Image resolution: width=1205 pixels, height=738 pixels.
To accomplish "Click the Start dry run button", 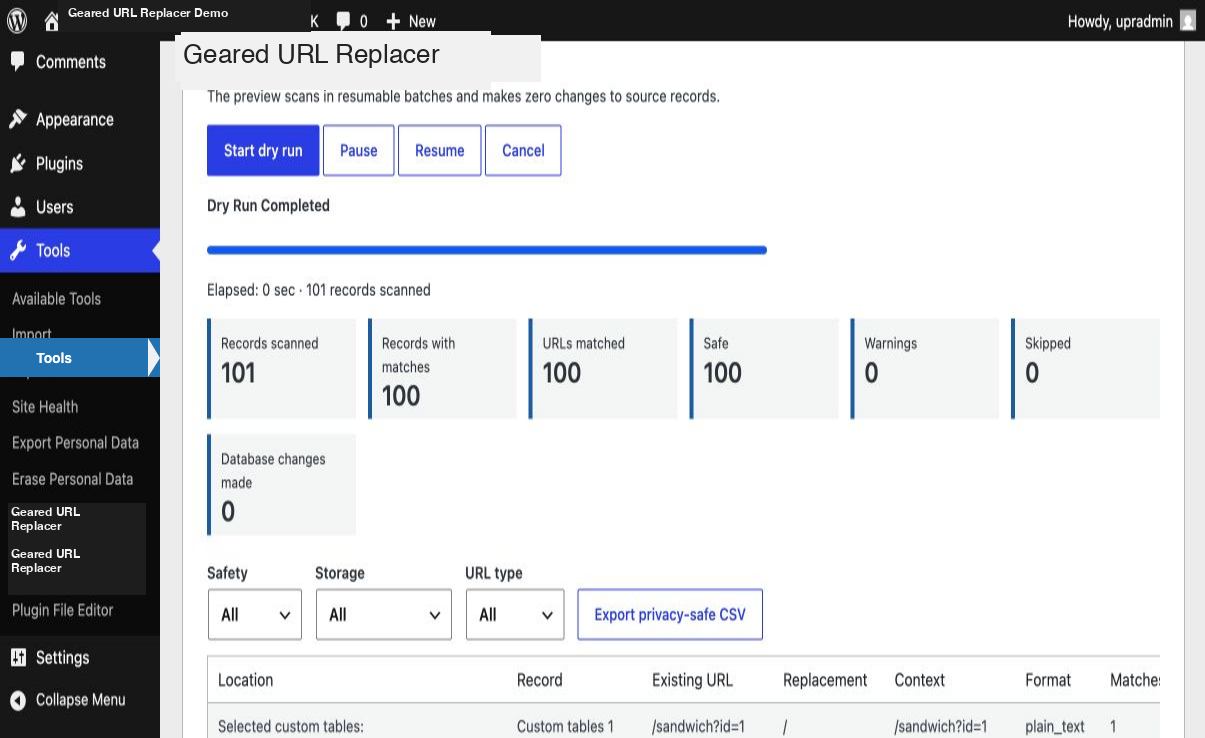I will [263, 150].
